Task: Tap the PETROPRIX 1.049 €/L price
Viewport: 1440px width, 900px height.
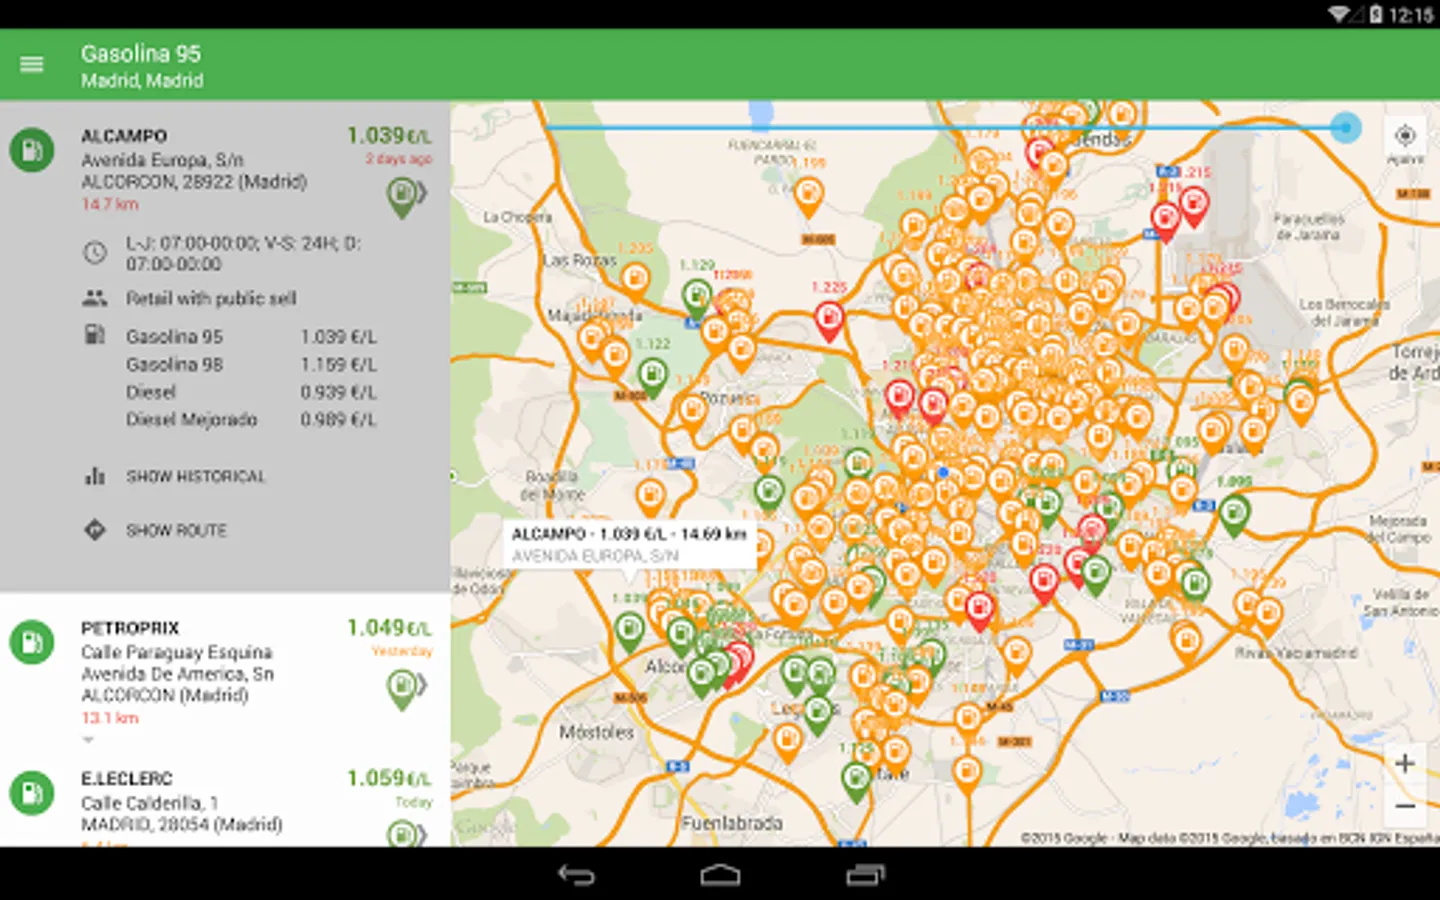Action: 389,628
